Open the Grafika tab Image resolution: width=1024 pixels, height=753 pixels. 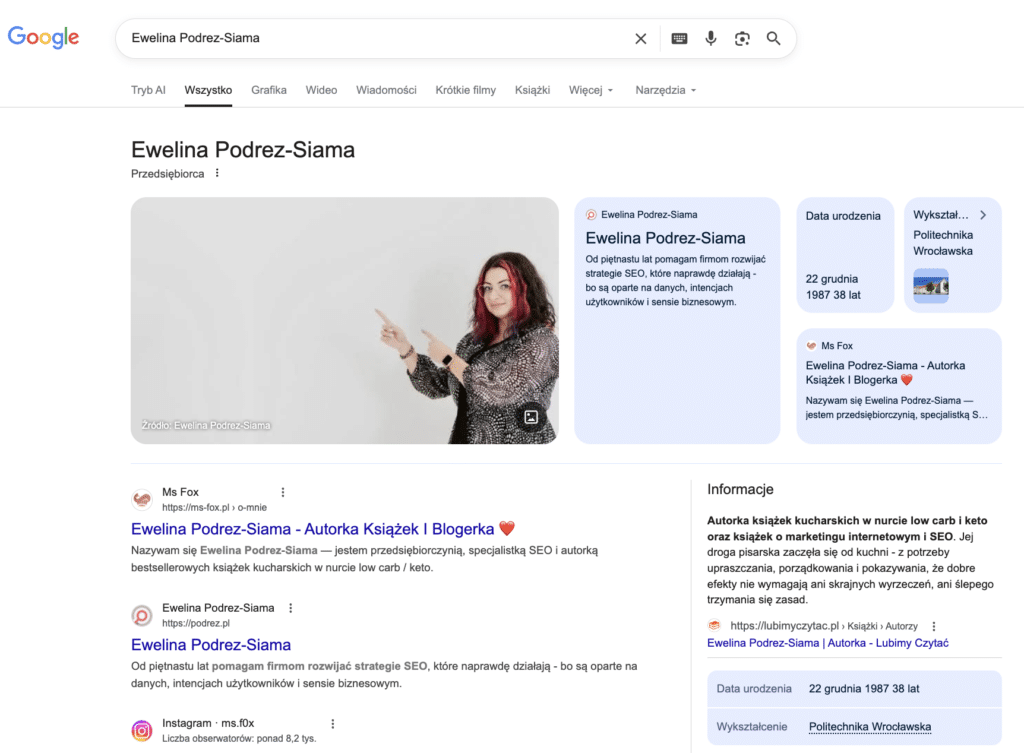coord(269,90)
